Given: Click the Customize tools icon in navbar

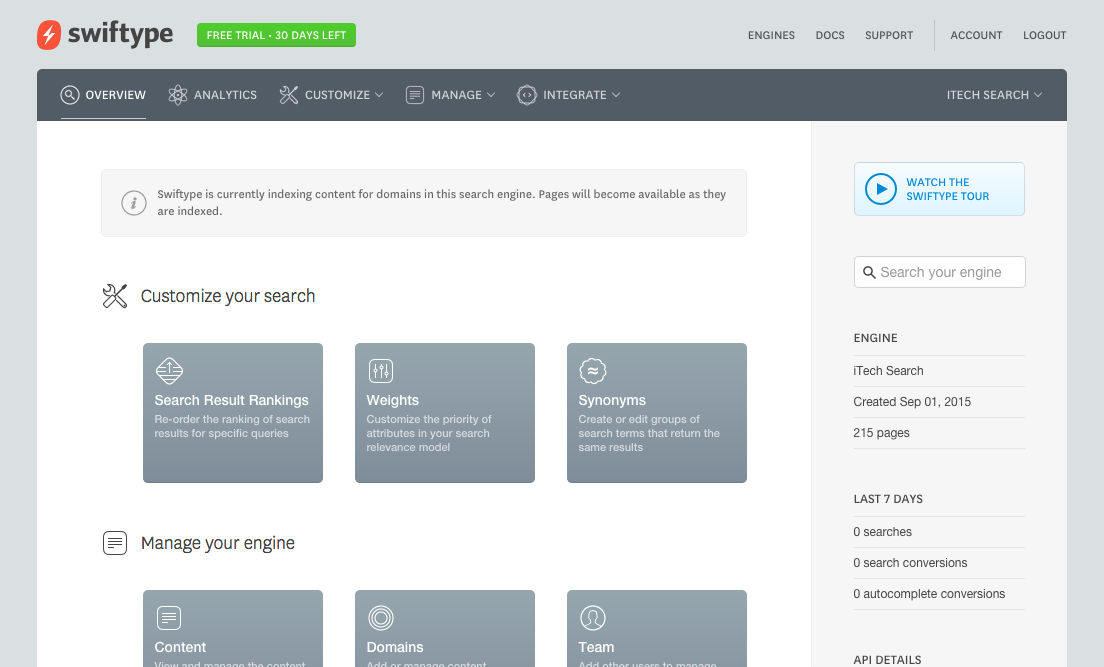Looking at the screenshot, I should pyautogui.click(x=289, y=95).
